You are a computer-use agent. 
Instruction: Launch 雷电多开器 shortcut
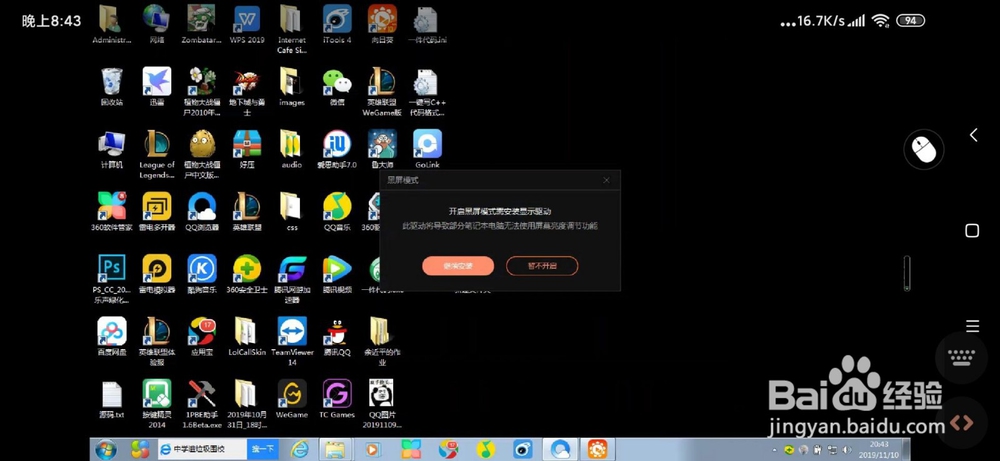point(156,211)
